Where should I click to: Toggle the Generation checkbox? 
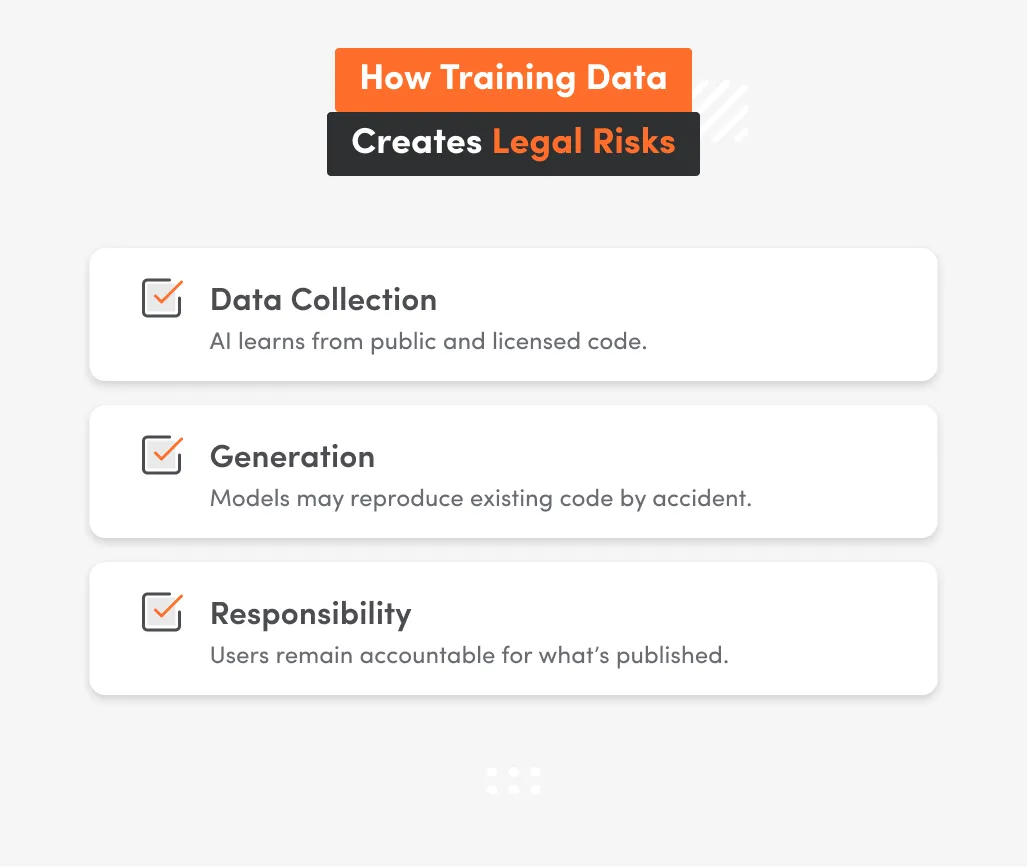(x=161, y=456)
